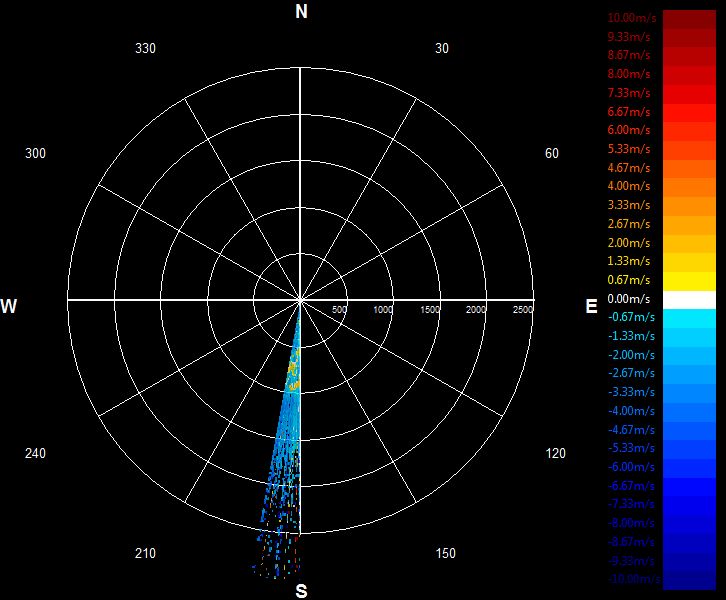
Task: Click the -4.67m/s legend label
Action: pyautogui.click(x=632, y=430)
